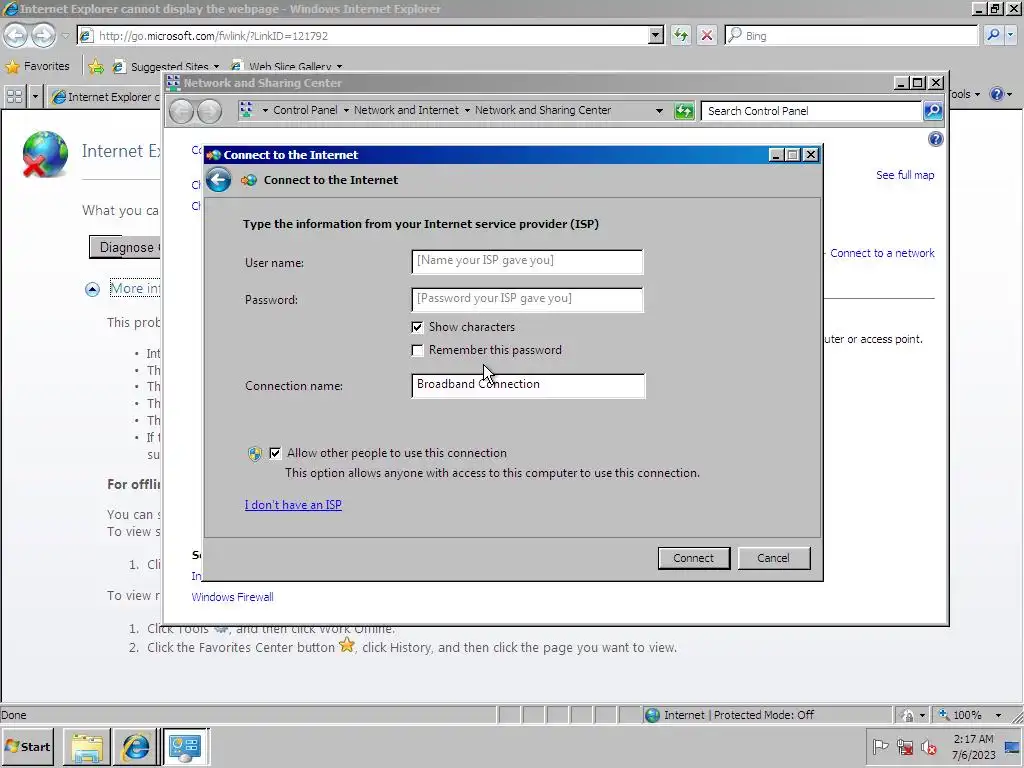The height and width of the screenshot is (768, 1024).
Task: Click the Network and Sharing Center taskbar icon
Action: coord(185,746)
